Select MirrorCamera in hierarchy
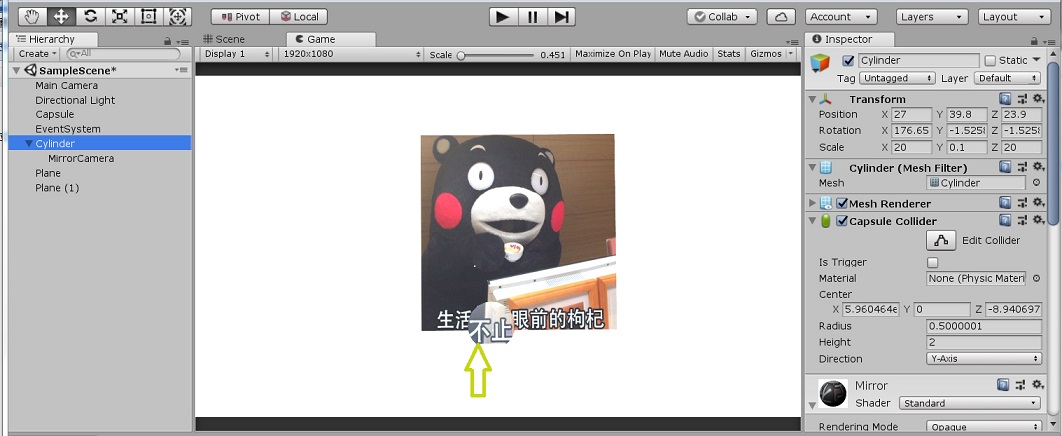 (81, 158)
